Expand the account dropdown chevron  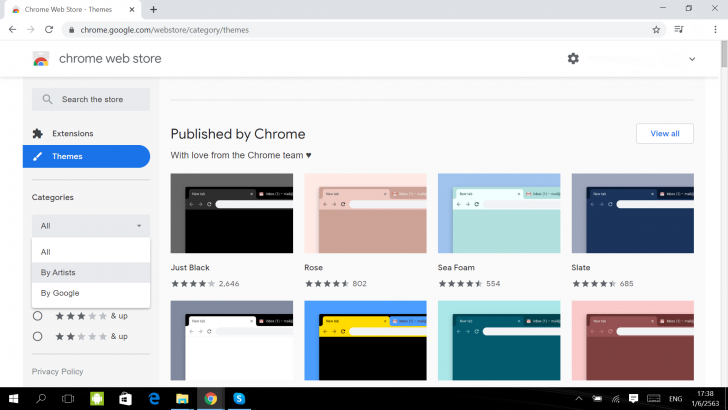click(692, 59)
